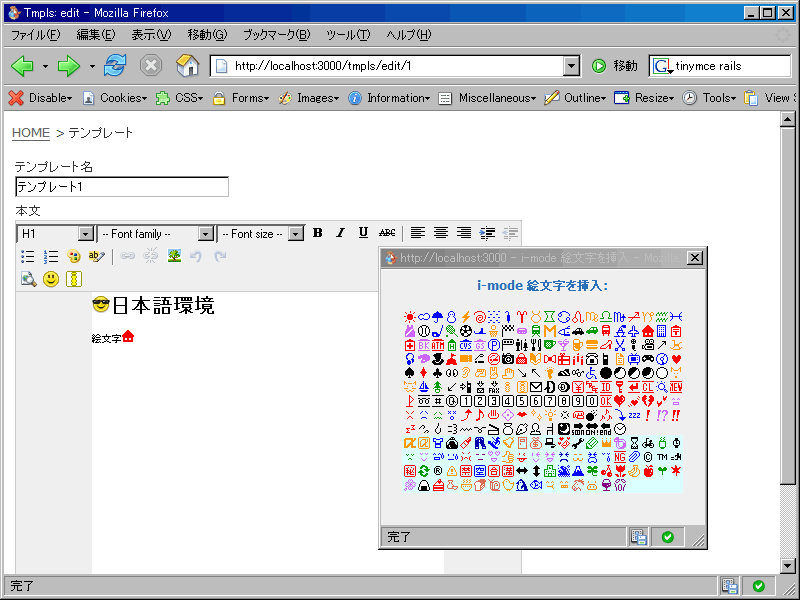800x600 pixels.
Task: Open the Resize dropdown menu
Action: click(x=644, y=98)
